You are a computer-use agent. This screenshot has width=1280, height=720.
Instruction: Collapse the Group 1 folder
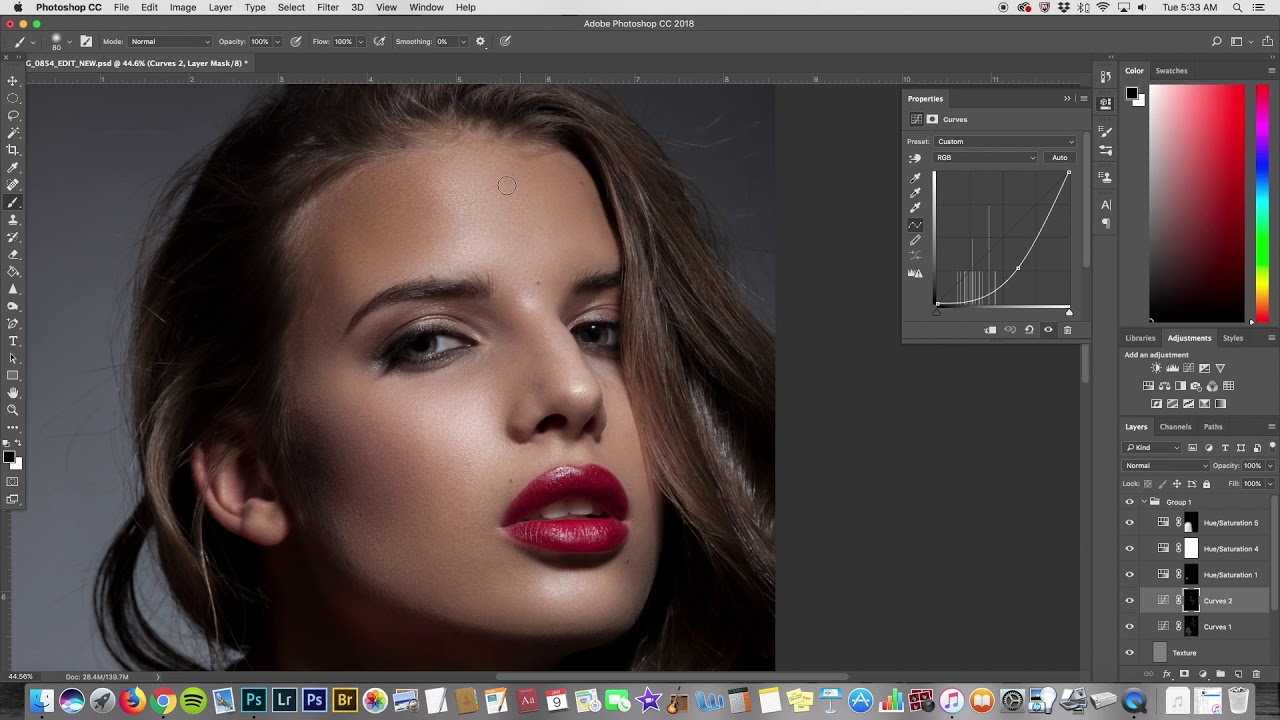point(1144,502)
